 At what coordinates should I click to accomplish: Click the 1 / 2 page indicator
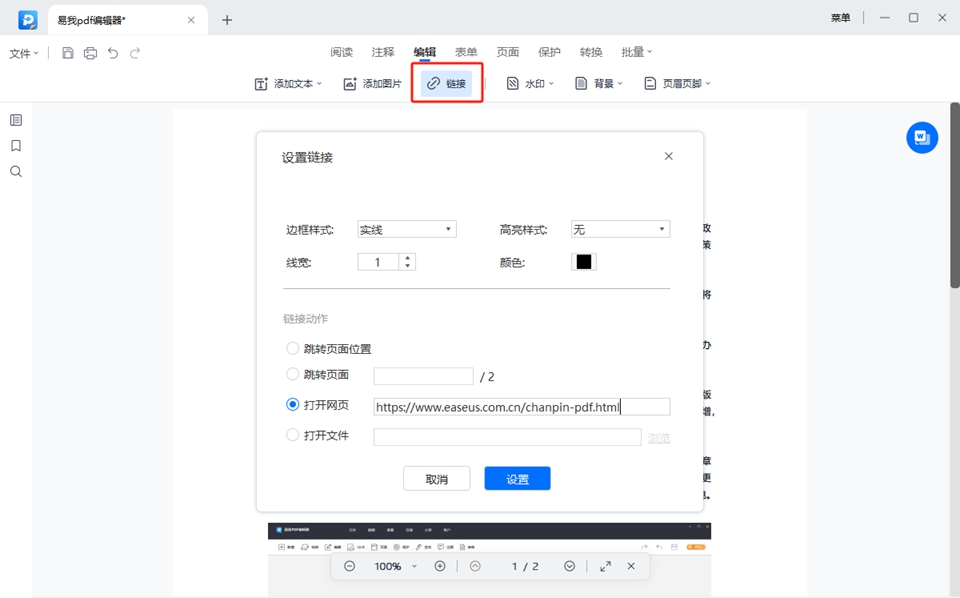[x=525, y=567]
